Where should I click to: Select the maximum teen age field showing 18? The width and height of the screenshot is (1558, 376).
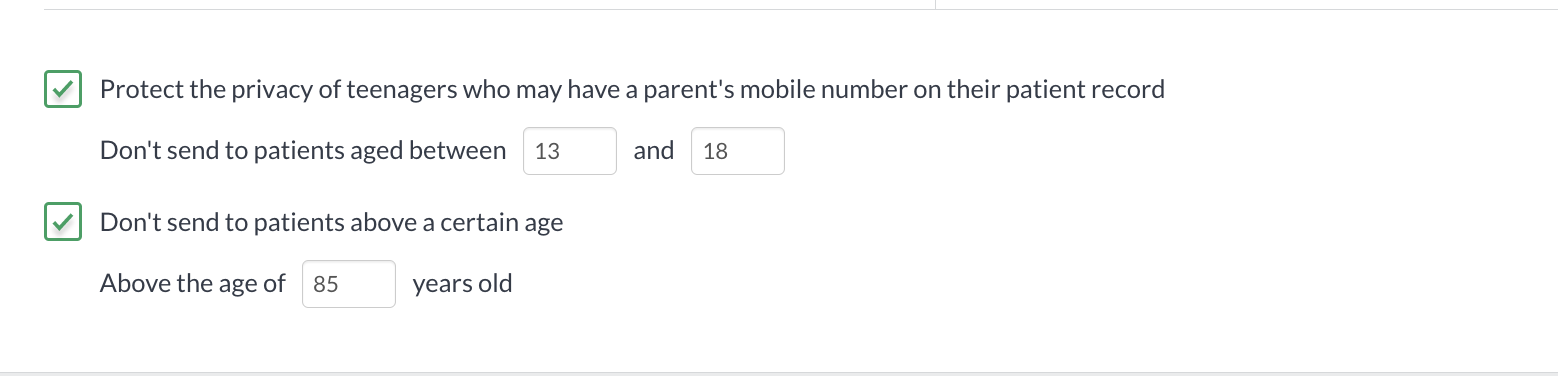pyautogui.click(x=738, y=151)
